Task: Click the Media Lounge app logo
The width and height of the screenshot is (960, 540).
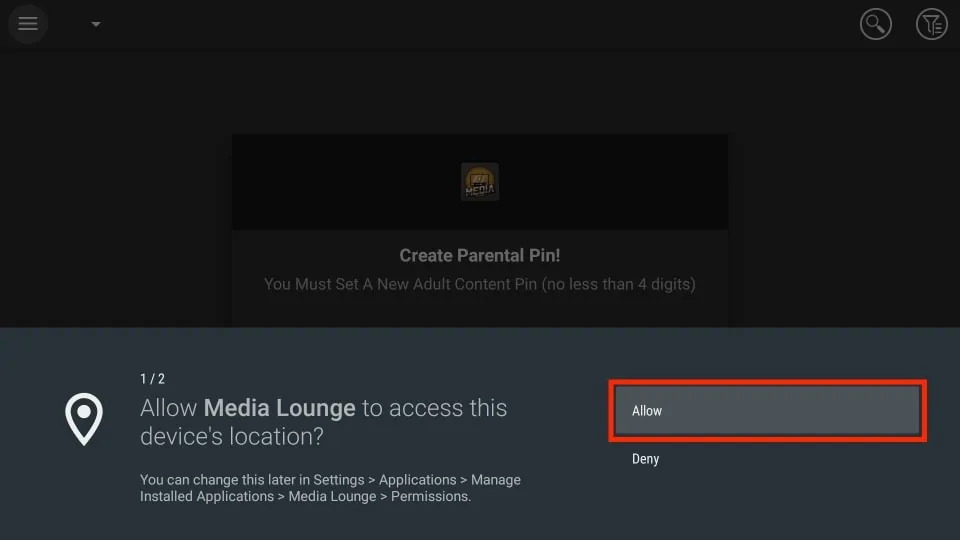Action: (479, 181)
